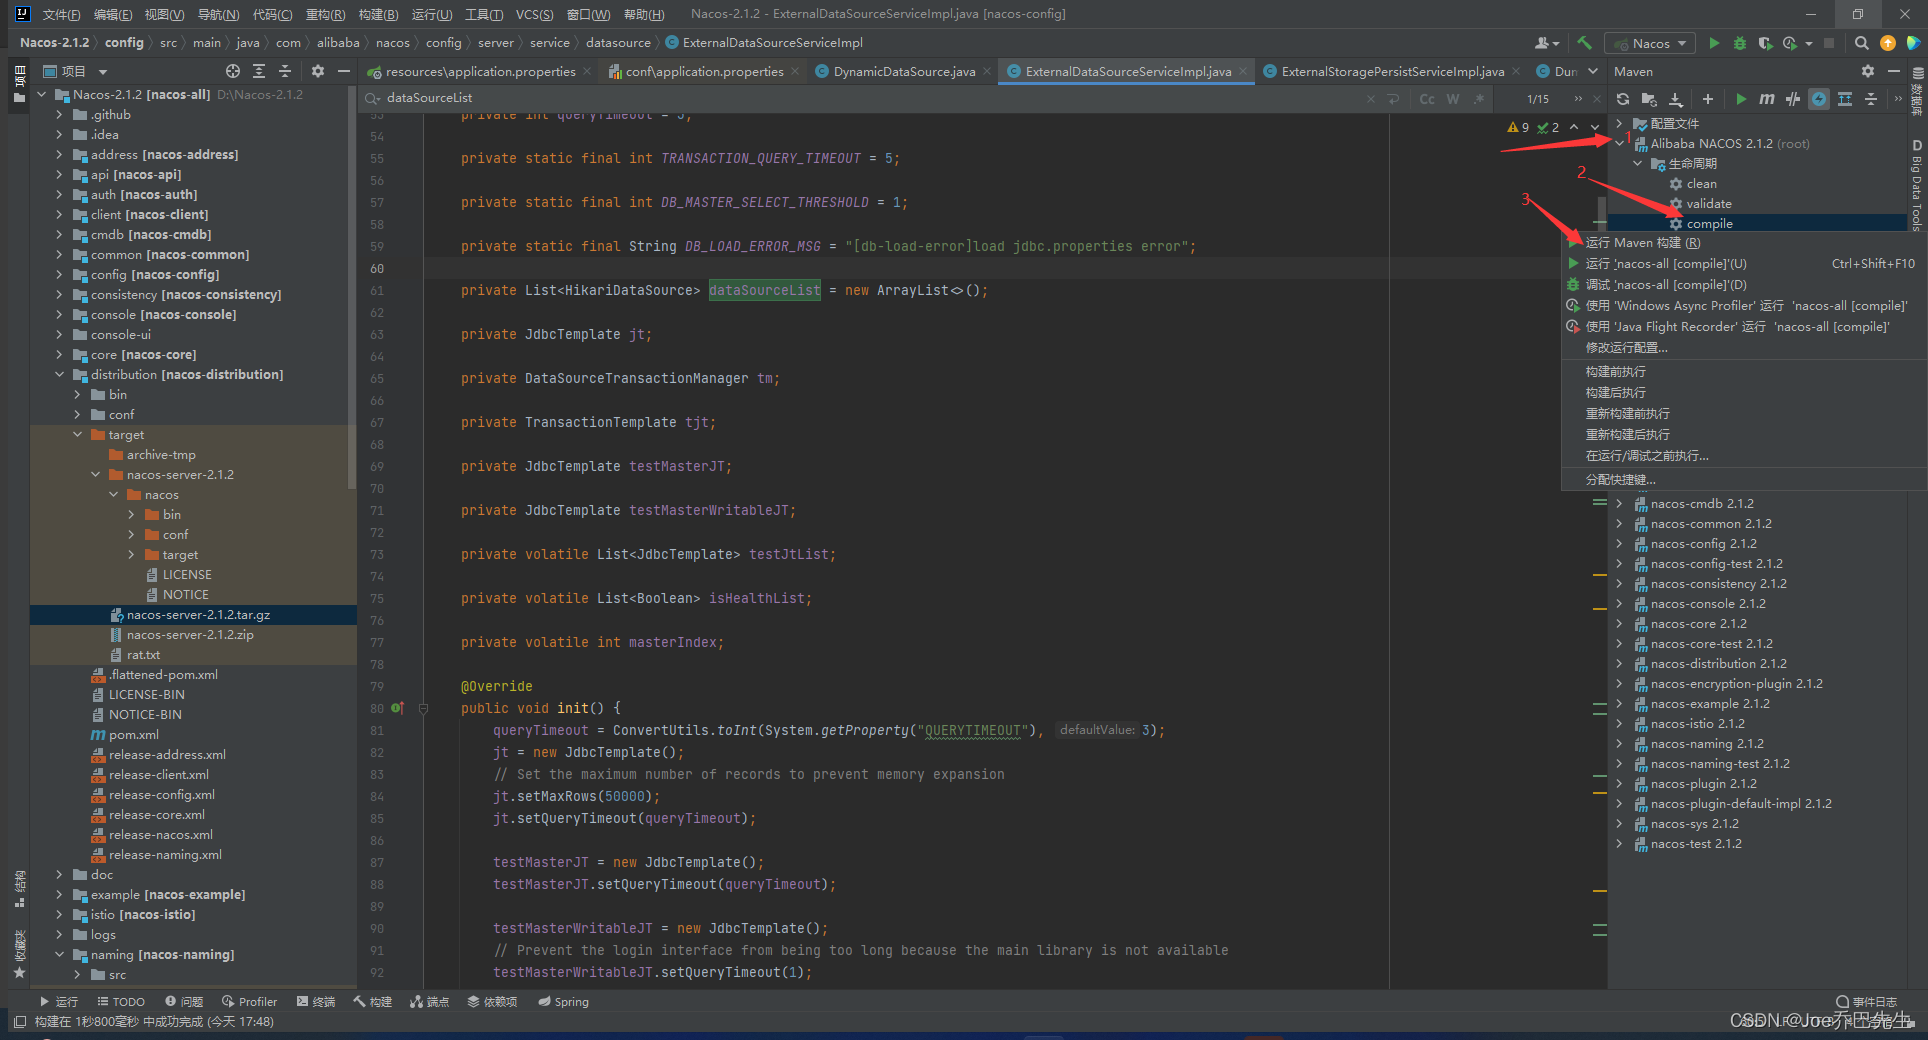Toggle regex option in search bar

[1477, 99]
